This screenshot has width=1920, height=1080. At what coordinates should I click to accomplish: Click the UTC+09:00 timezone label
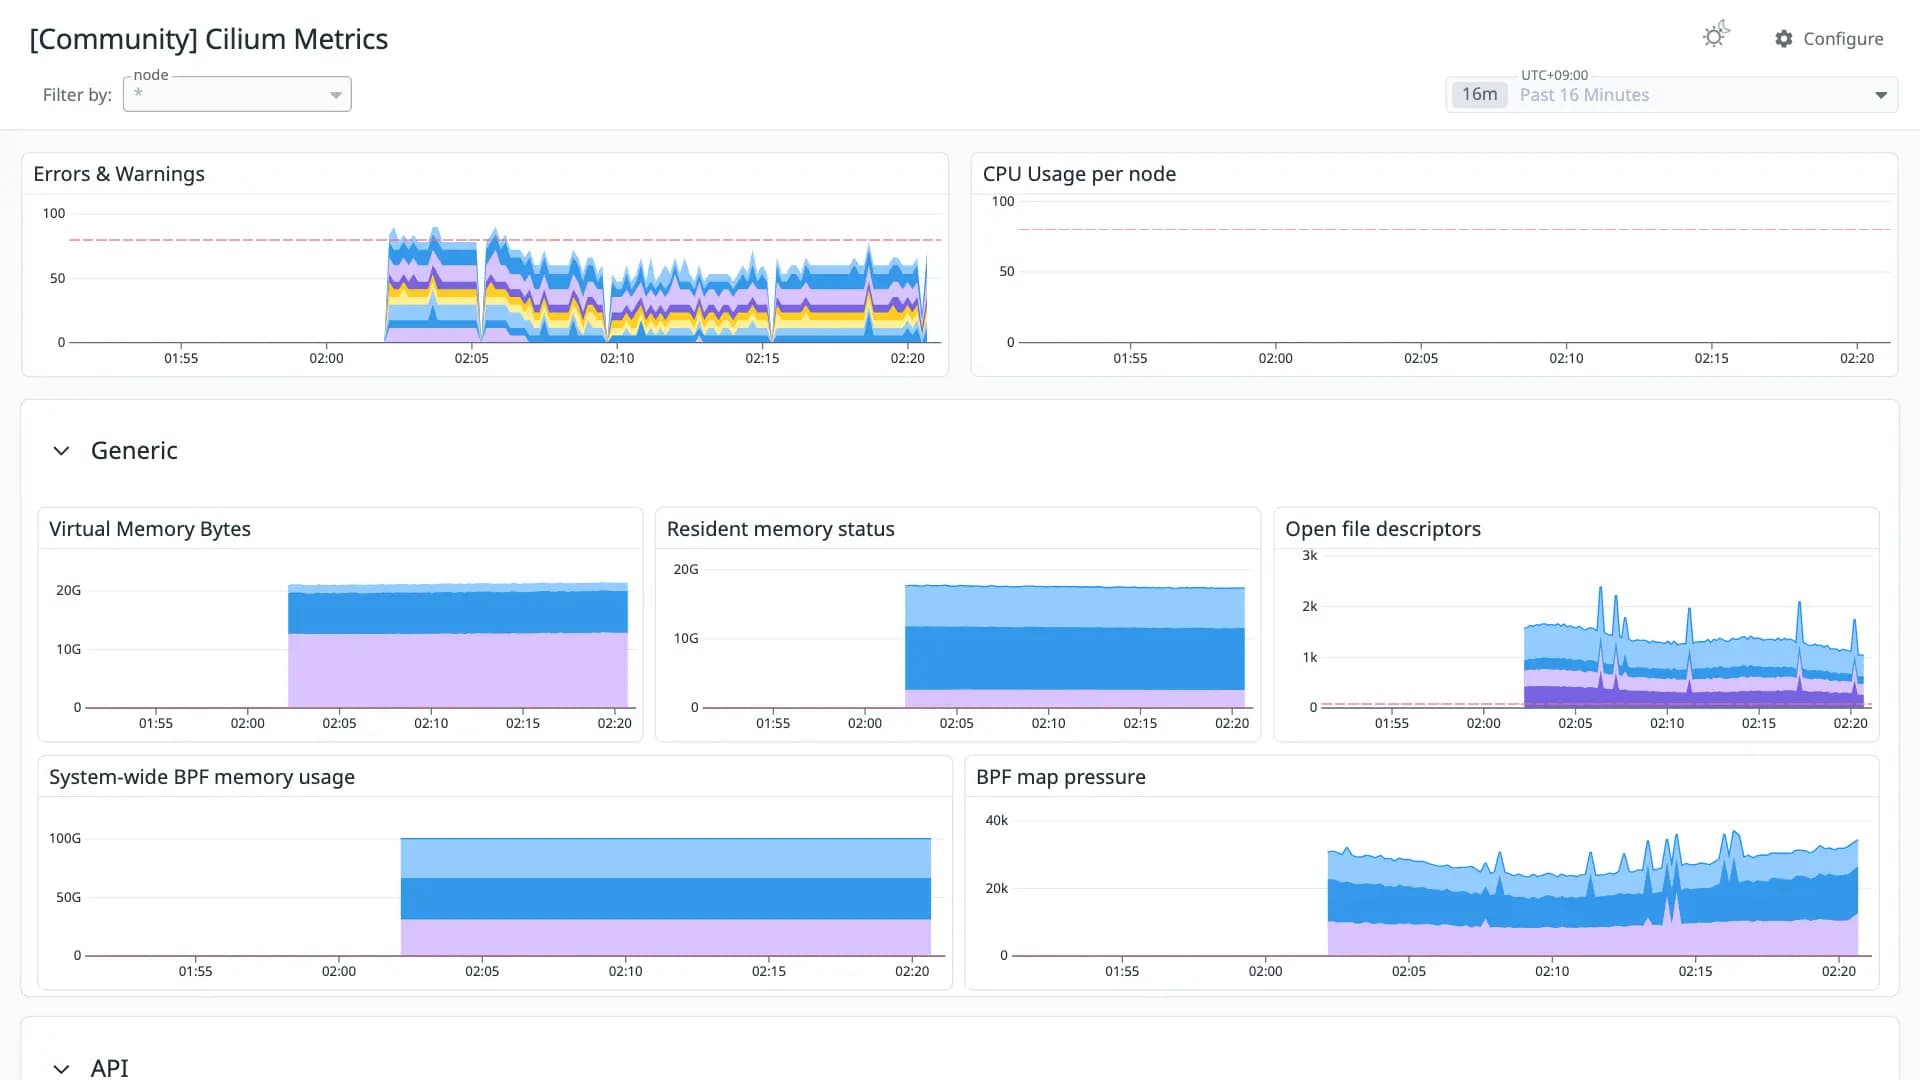(1554, 75)
